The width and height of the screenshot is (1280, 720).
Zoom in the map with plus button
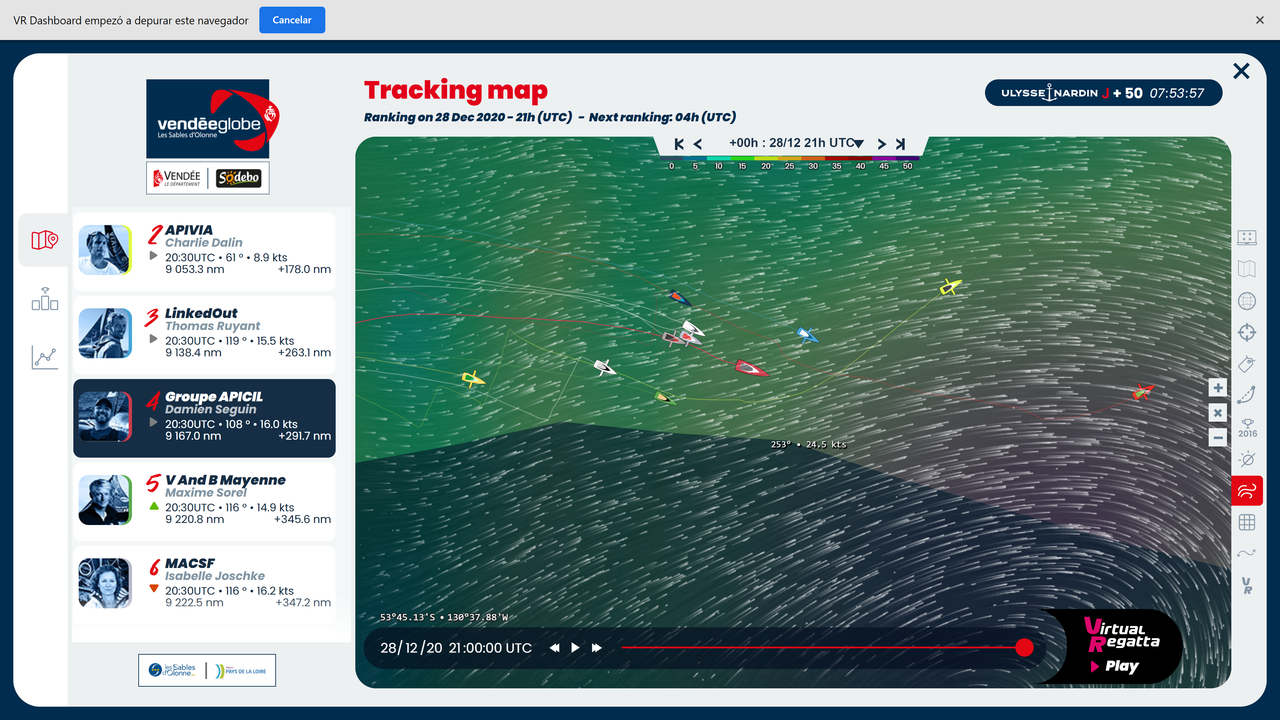(1217, 388)
